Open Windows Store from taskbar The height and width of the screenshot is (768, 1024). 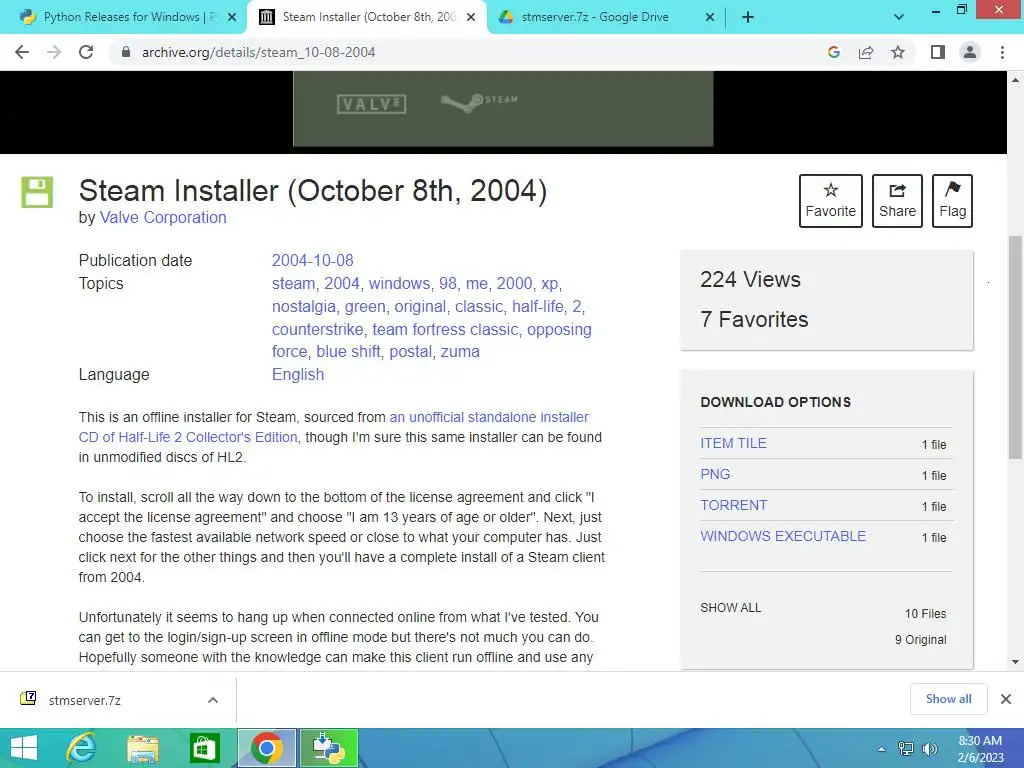[x=204, y=748]
